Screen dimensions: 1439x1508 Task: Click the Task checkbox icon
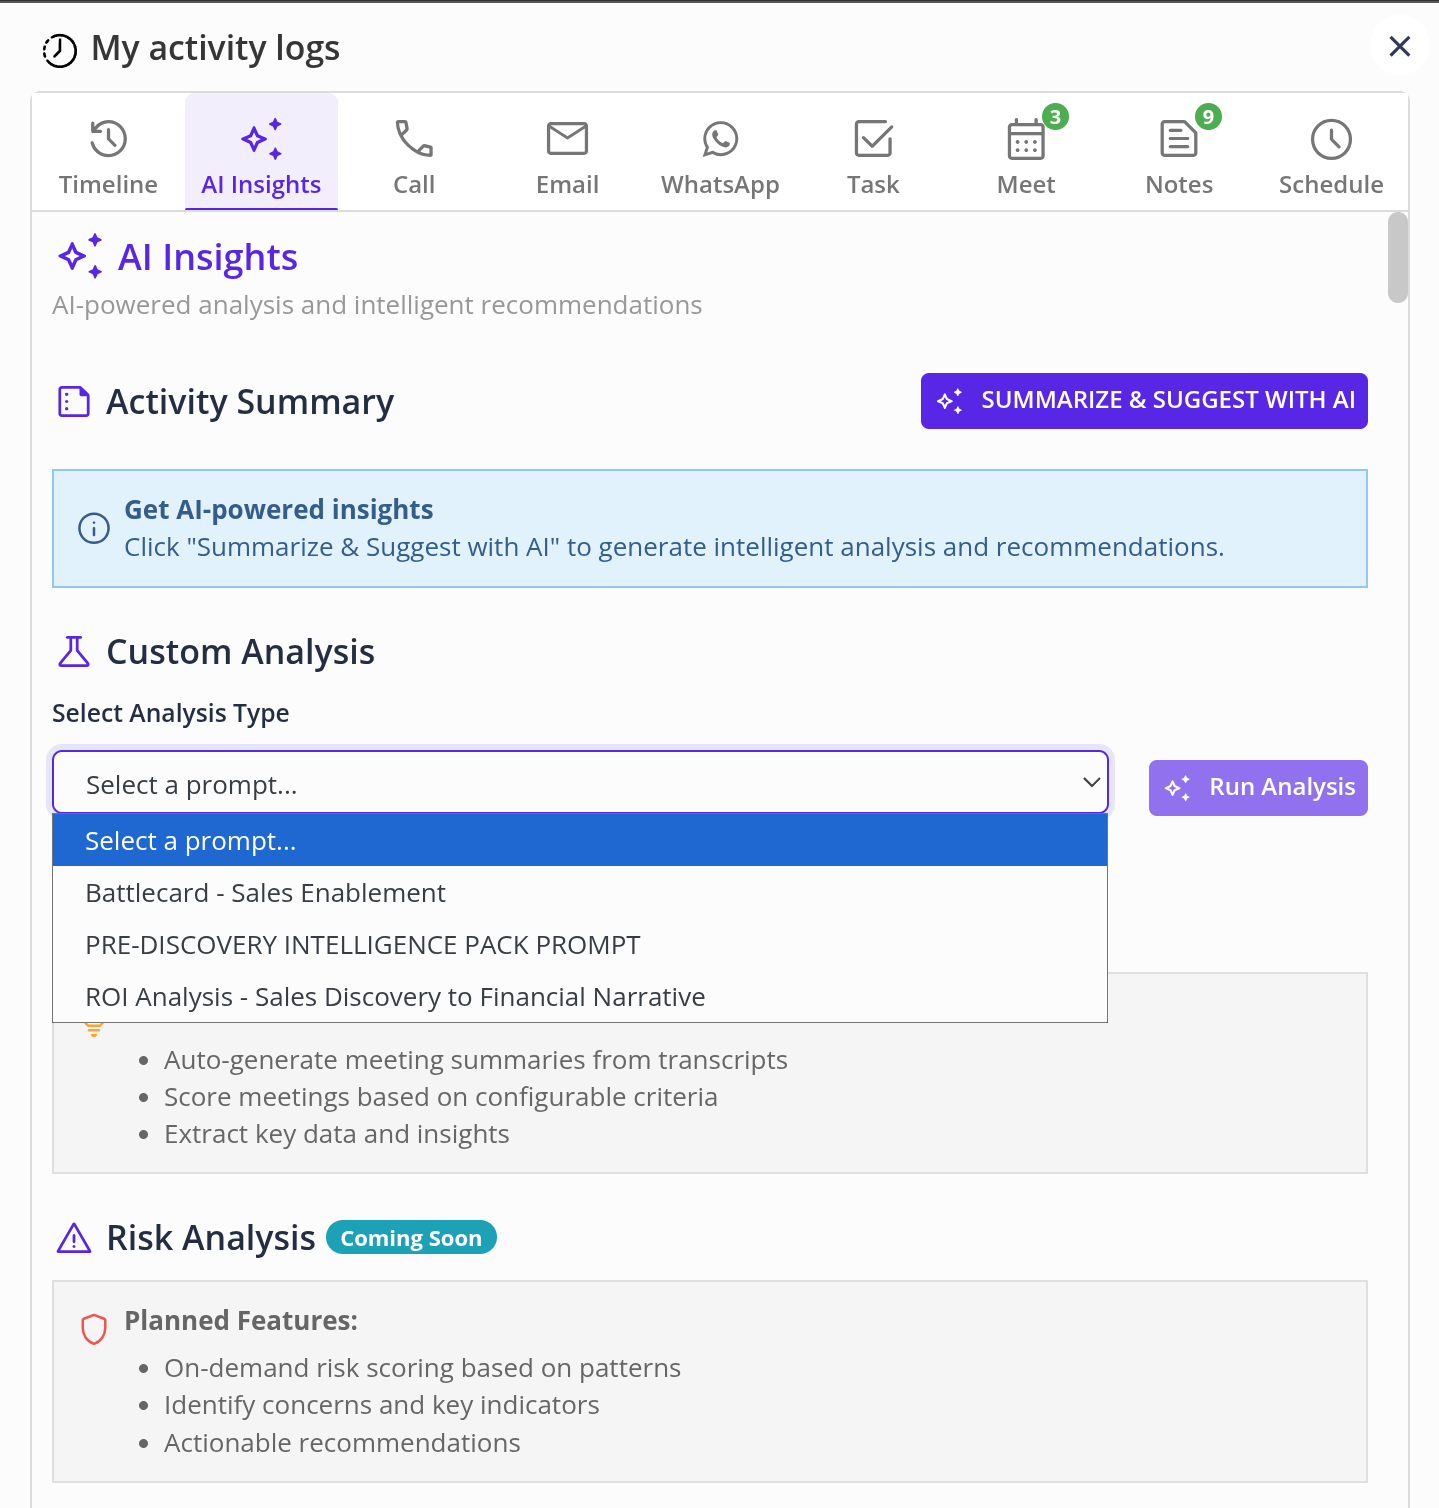click(x=873, y=140)
